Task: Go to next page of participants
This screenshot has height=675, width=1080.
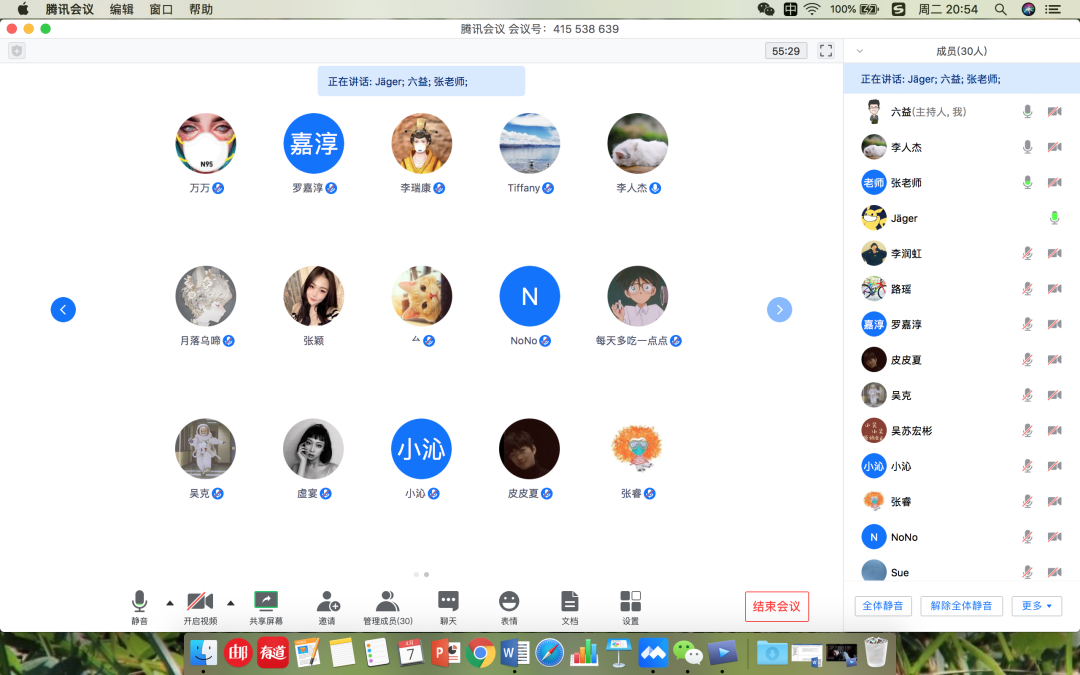Action: 779,310
